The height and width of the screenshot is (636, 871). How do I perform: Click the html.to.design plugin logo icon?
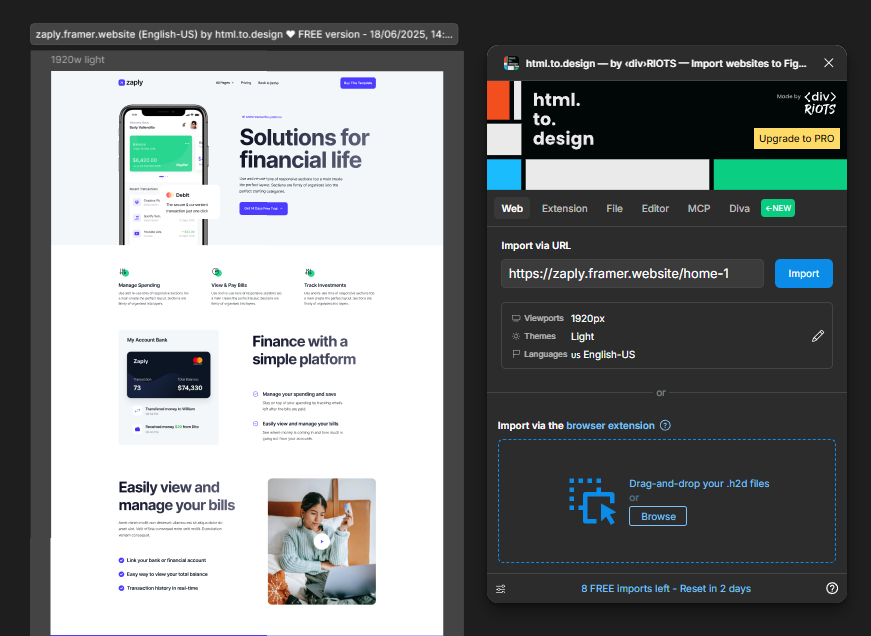[x=511, y=63]
